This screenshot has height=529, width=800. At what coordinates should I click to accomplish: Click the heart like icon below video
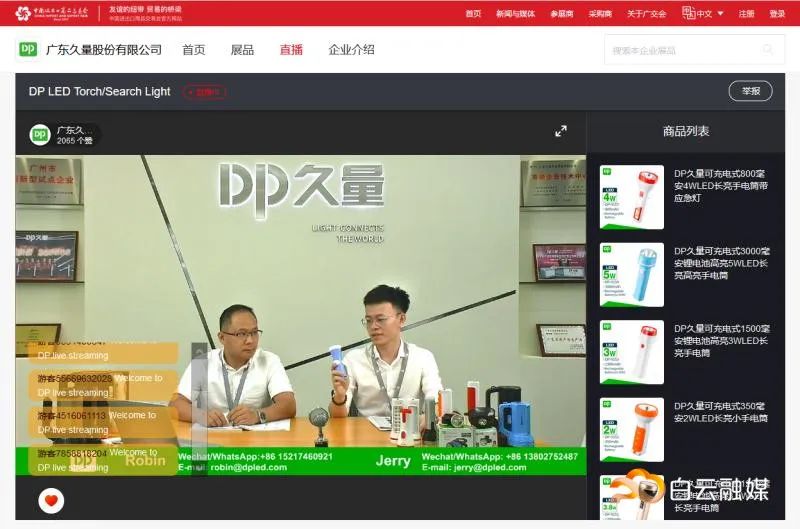[51, 501]
